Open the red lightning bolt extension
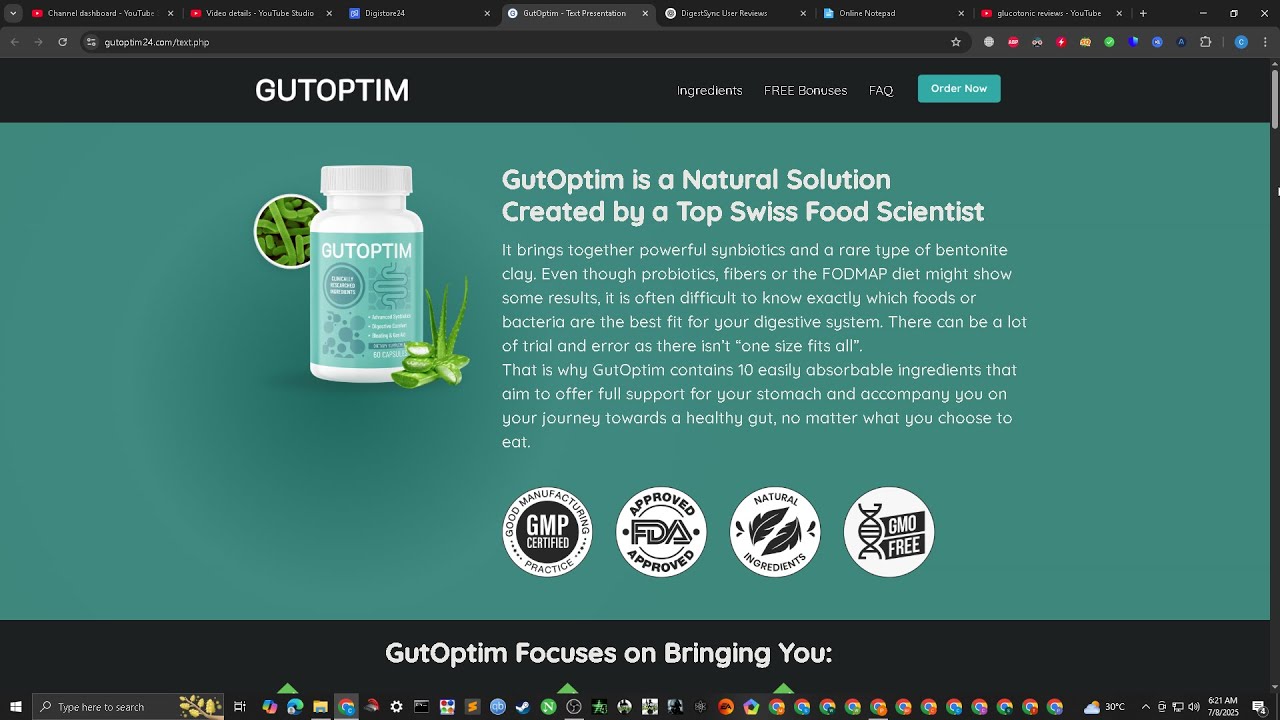 (1061, 42)
